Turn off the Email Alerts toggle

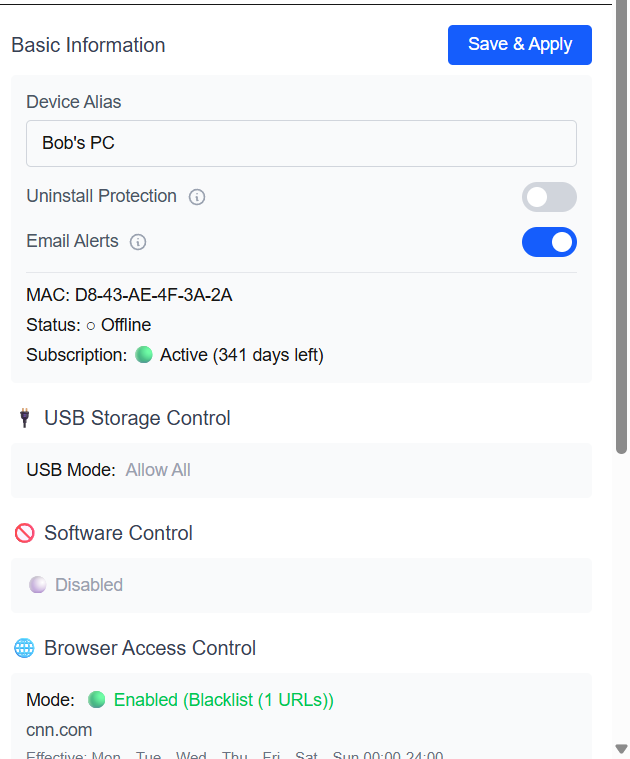pos(549,242)
